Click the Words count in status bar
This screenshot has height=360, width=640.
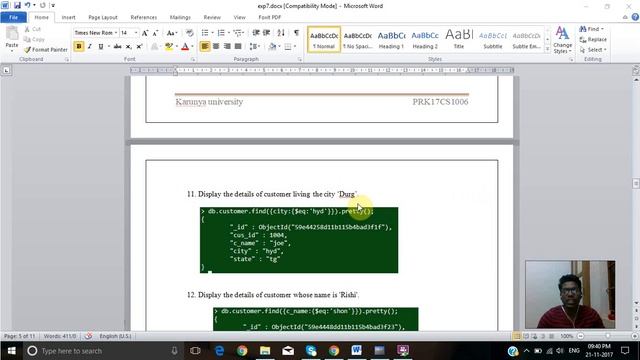(x=60, y=336)
